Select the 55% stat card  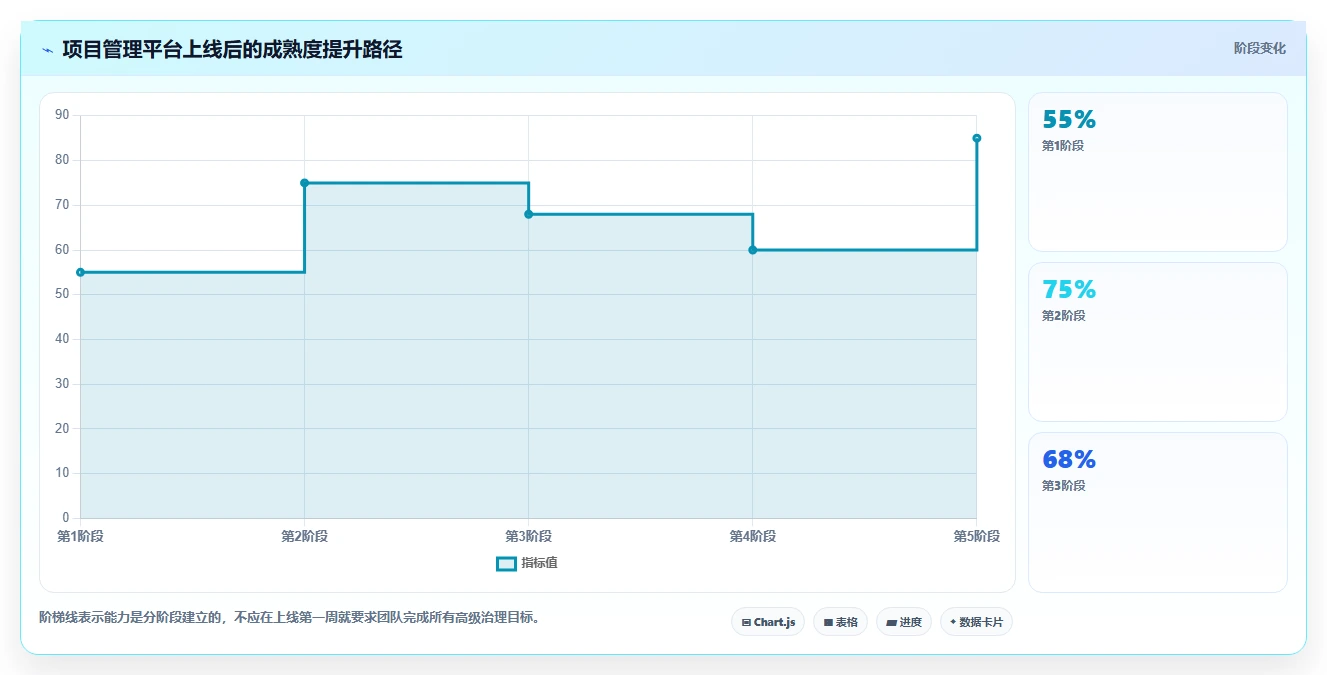(x=1157, y=172)
